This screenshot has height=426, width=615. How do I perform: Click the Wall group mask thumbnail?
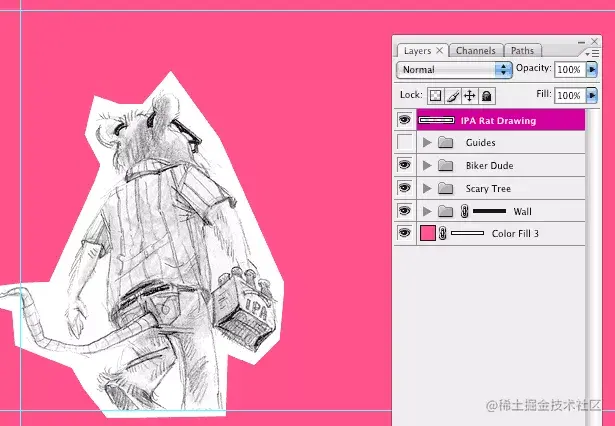[489, 211]
